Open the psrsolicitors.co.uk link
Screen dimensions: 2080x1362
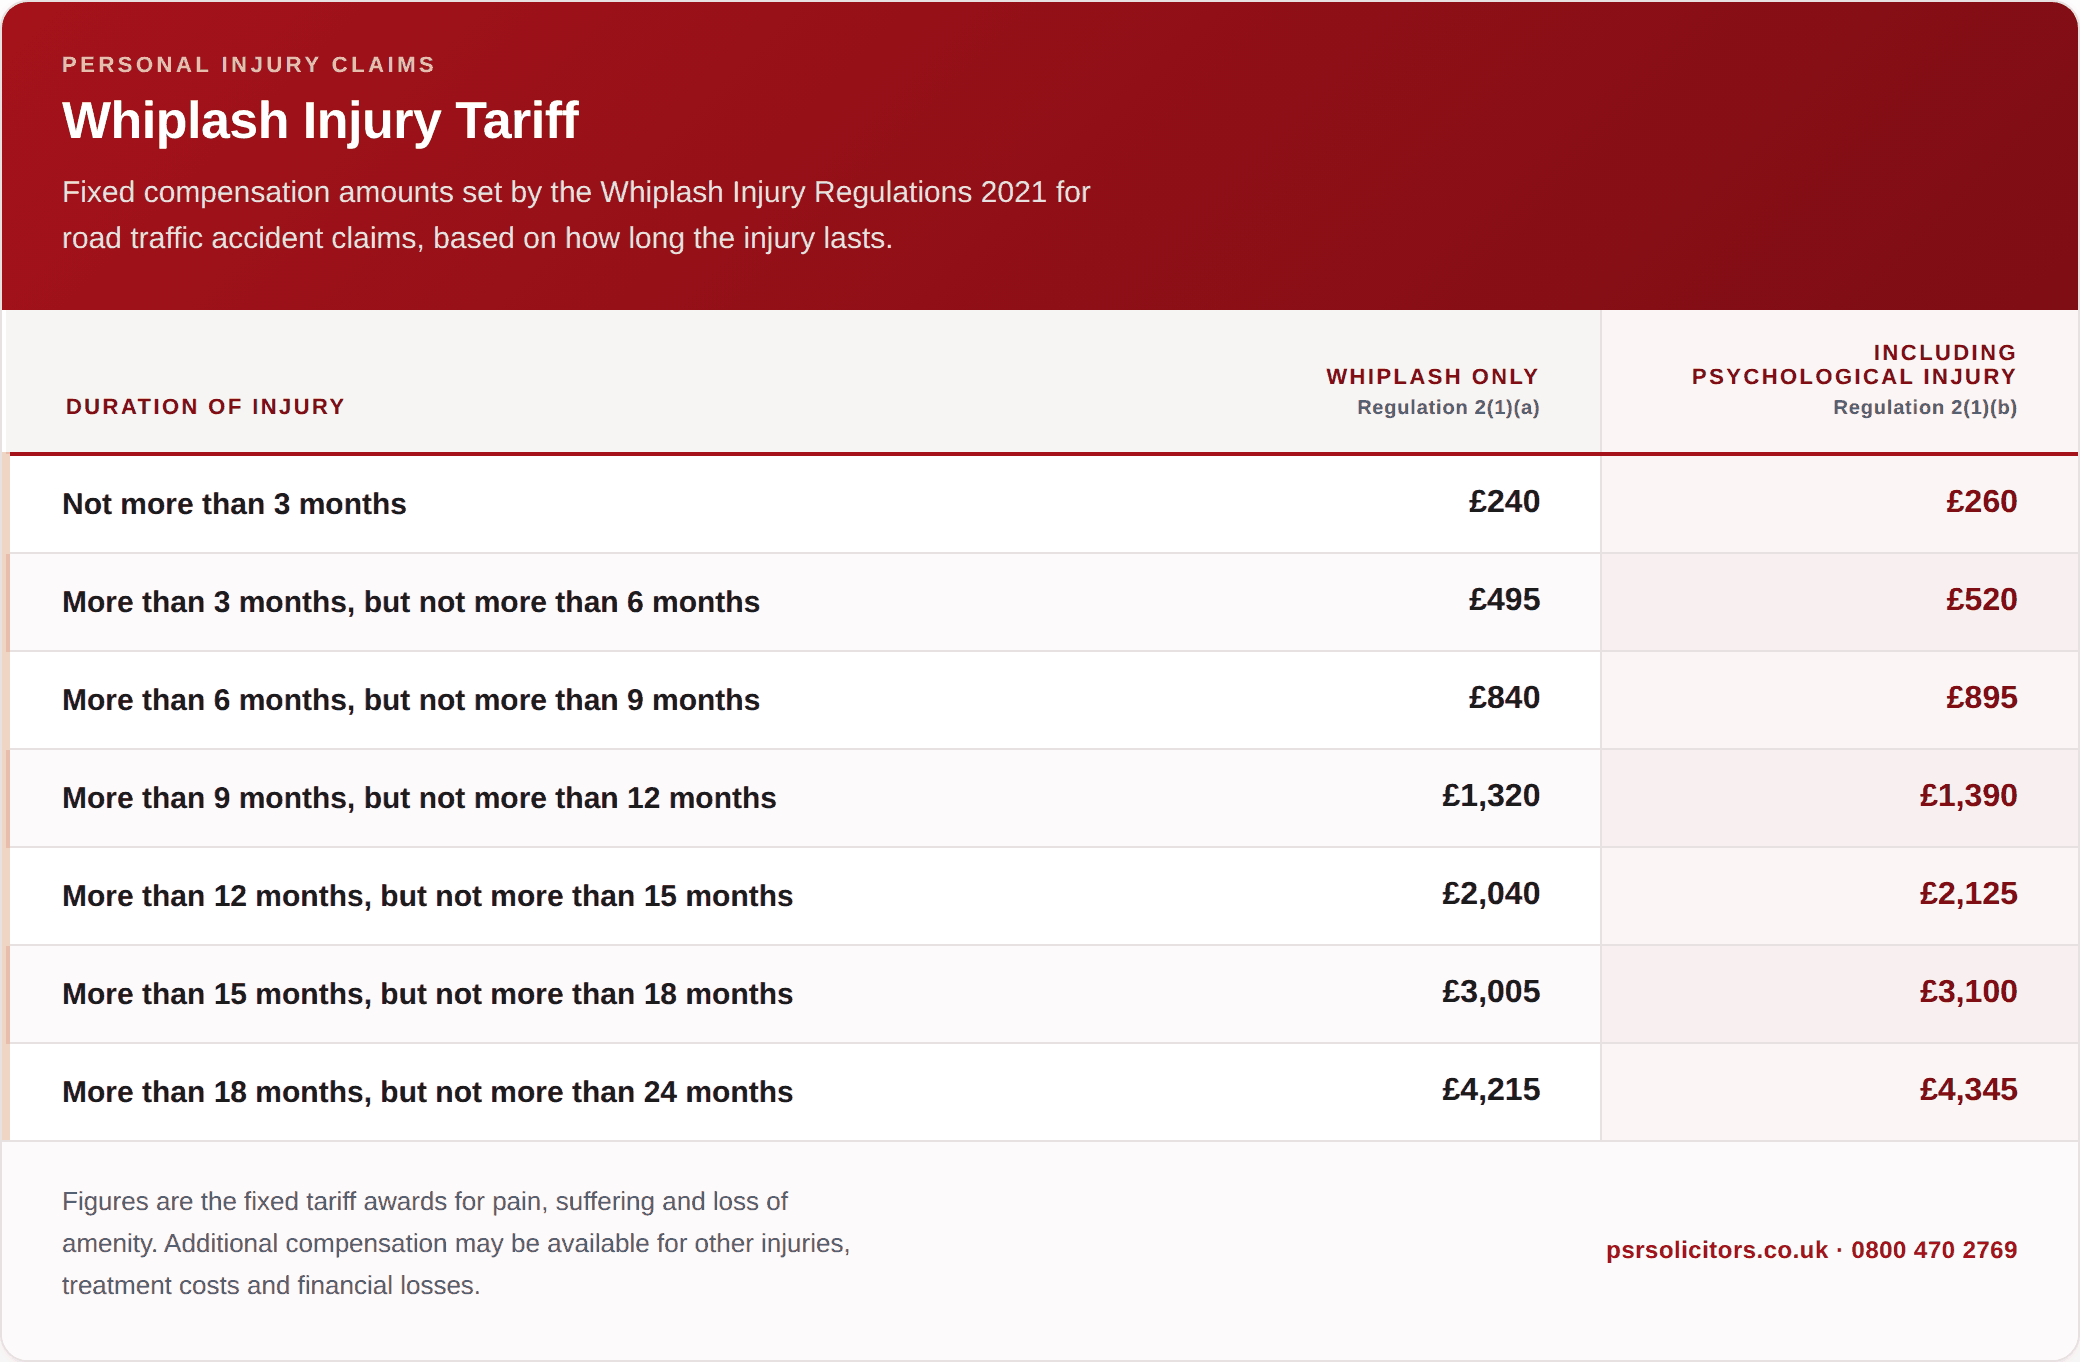coord(1716,1250)
